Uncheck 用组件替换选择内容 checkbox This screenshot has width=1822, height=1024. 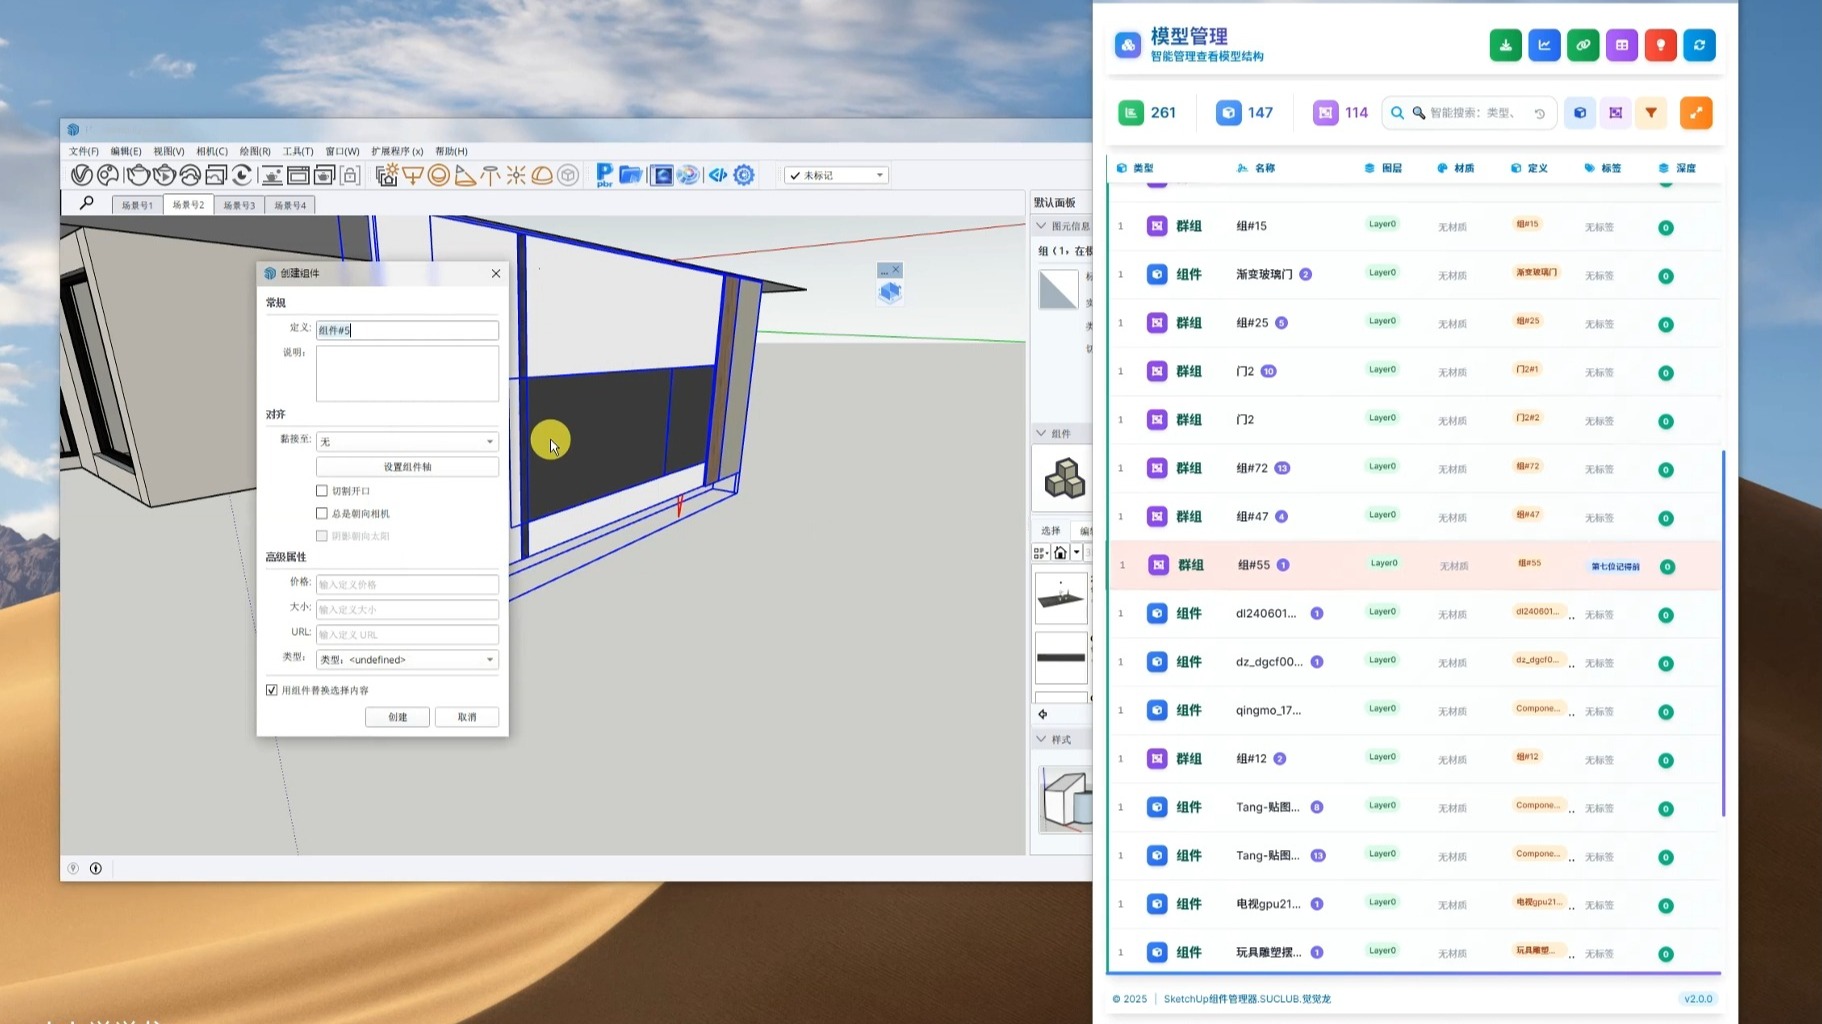click(x=272, y=690)
